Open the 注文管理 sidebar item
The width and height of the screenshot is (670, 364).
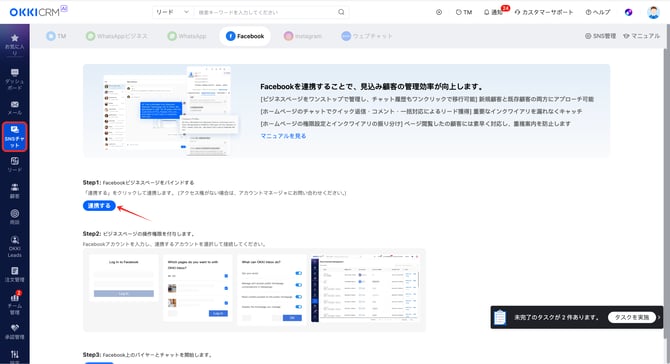pos(15,275)
